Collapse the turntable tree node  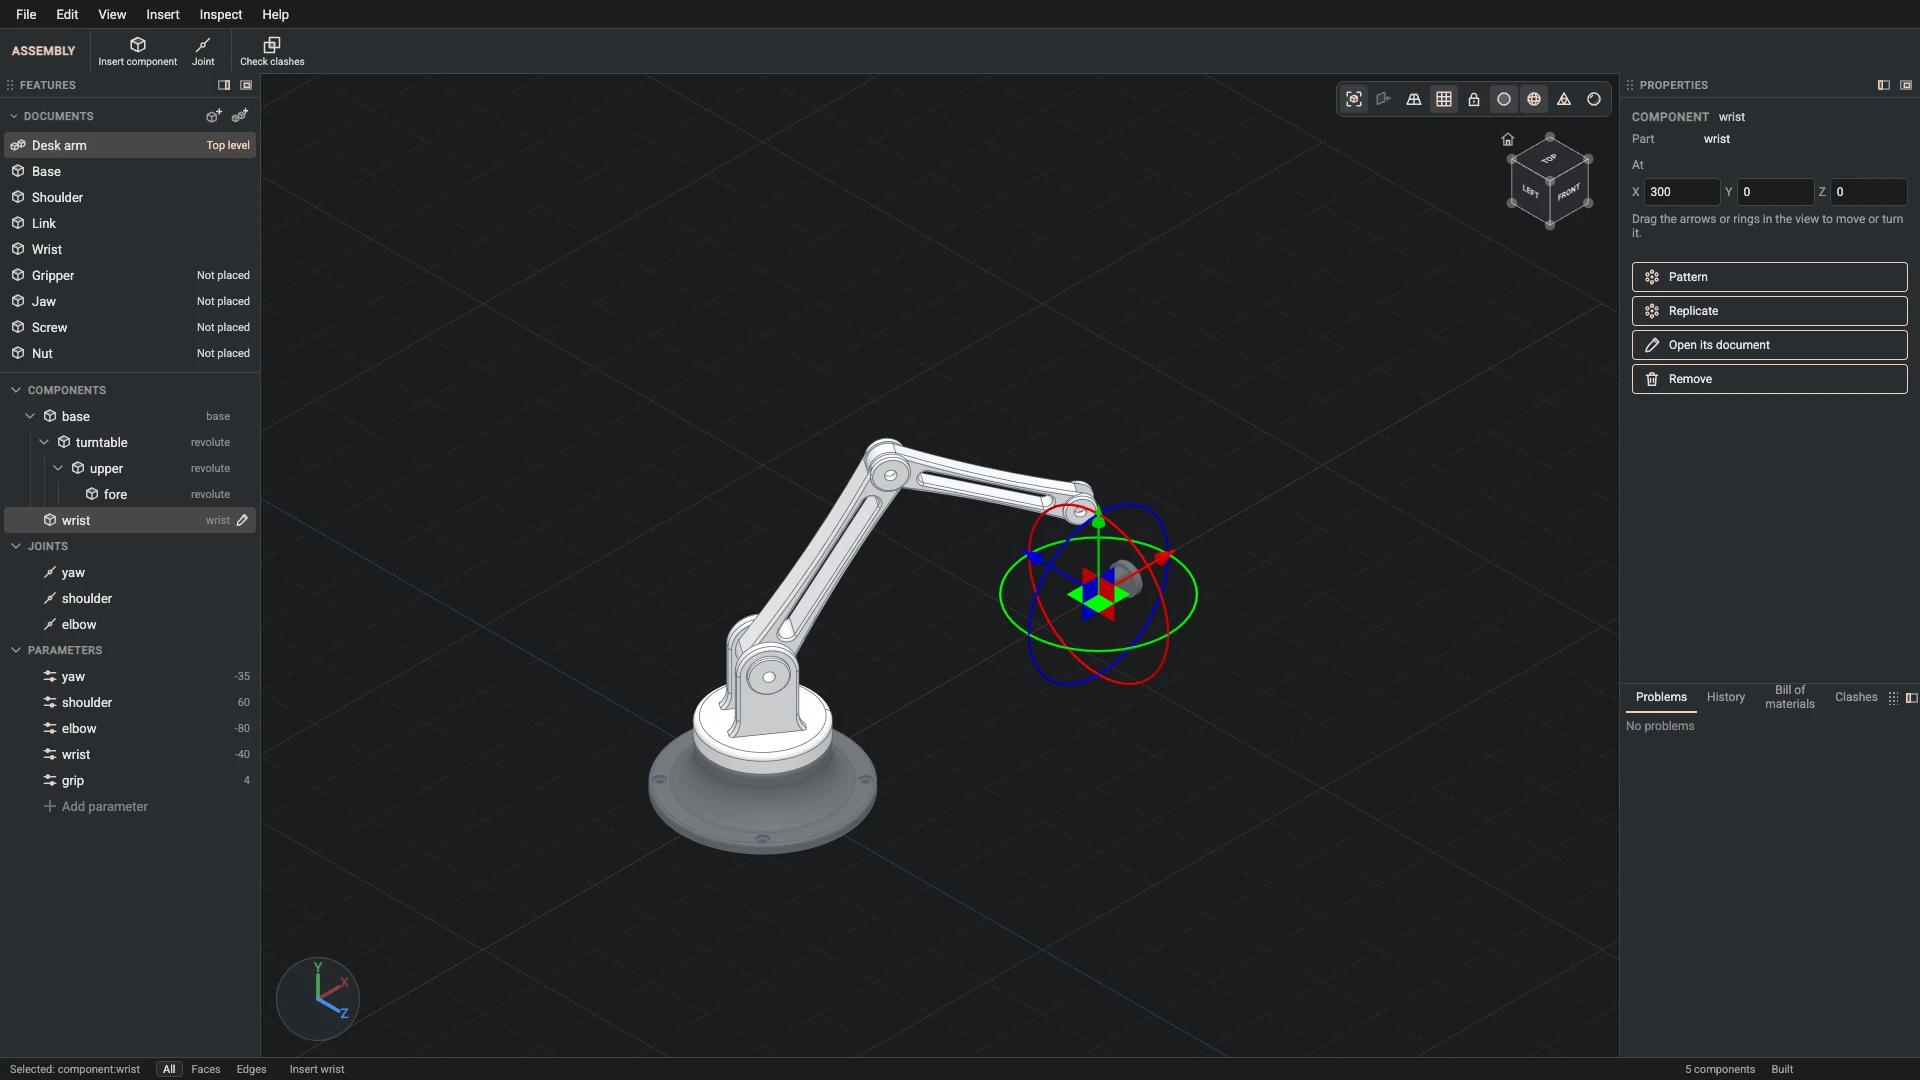(44, 442)
